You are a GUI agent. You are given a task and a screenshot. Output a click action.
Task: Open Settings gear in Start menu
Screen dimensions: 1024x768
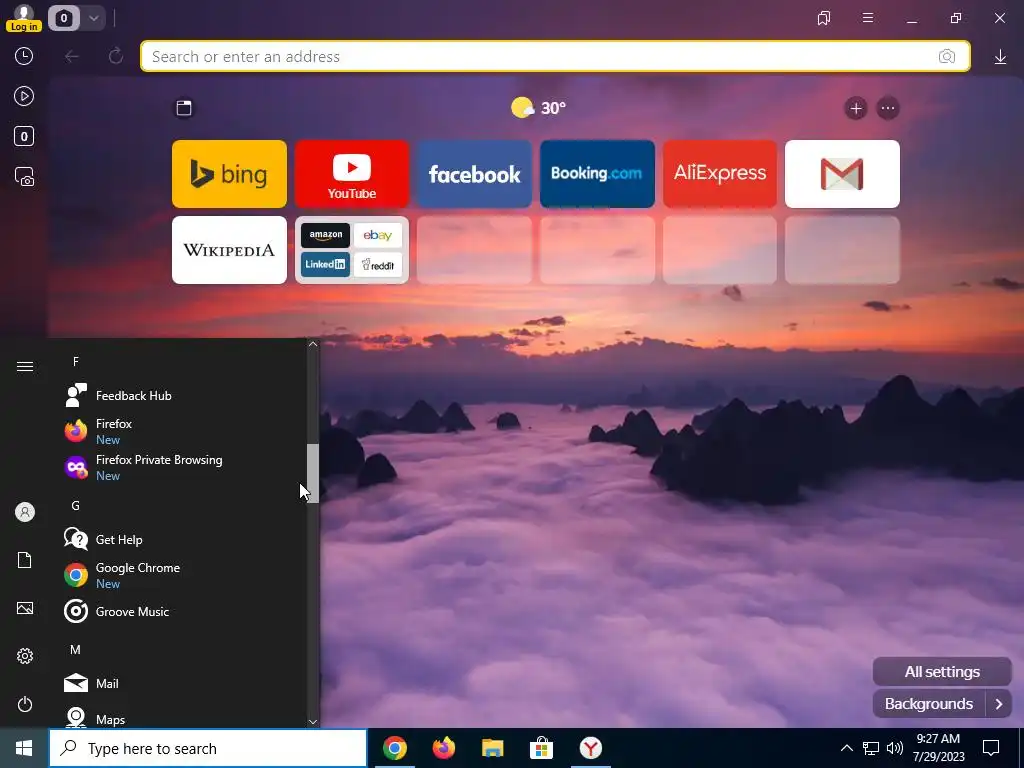(25, 656)
